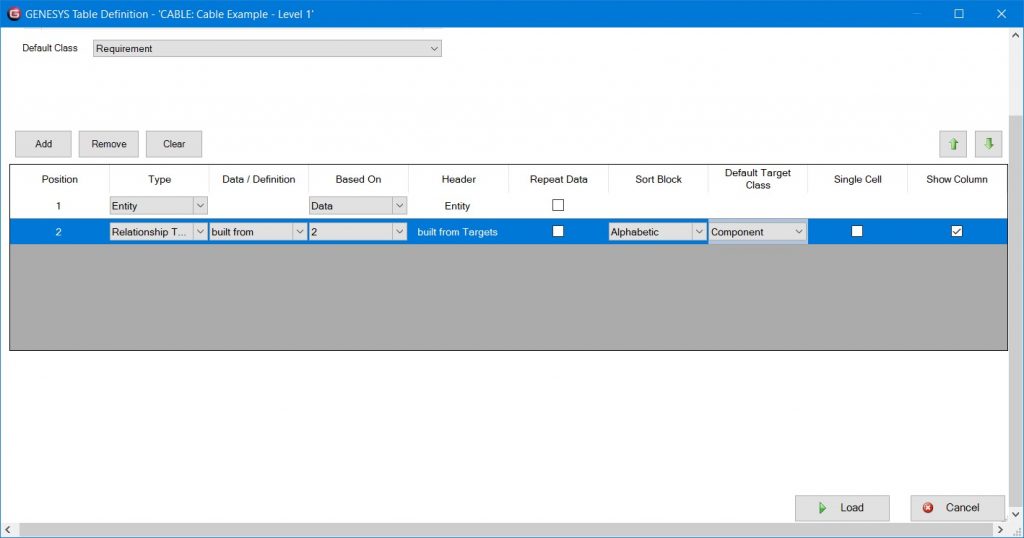Image resolution: width=1024 pixels, height=538 pixels.
Task: Click the green move up arrow
Action: click(953, 144)
